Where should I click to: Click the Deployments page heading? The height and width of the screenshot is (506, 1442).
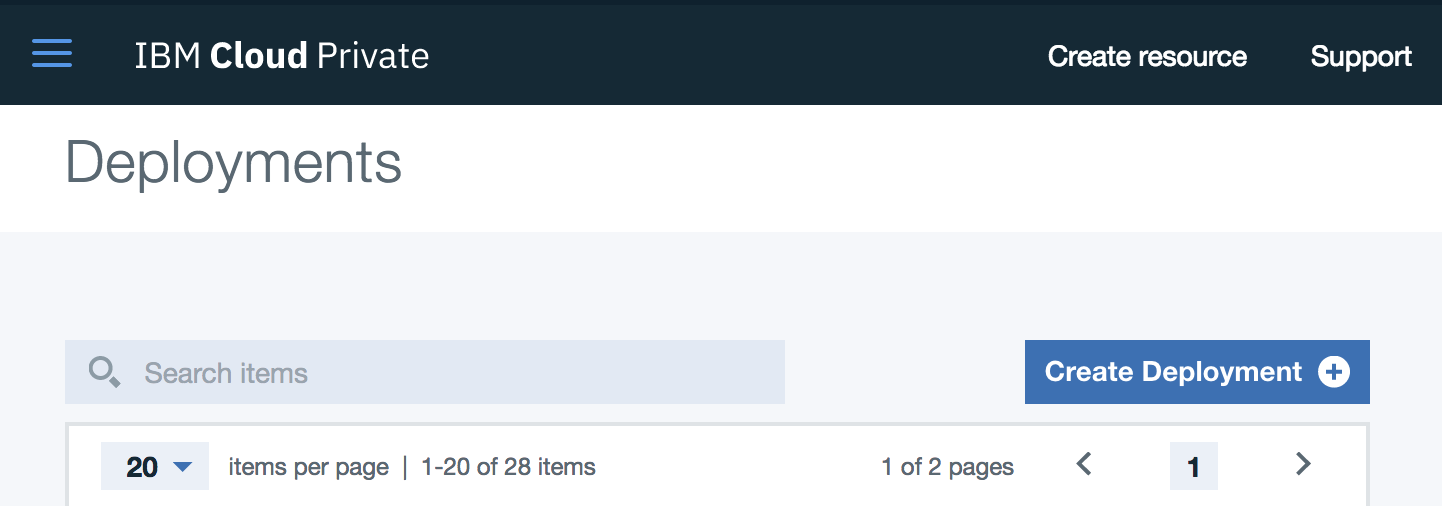click(234, 163)
